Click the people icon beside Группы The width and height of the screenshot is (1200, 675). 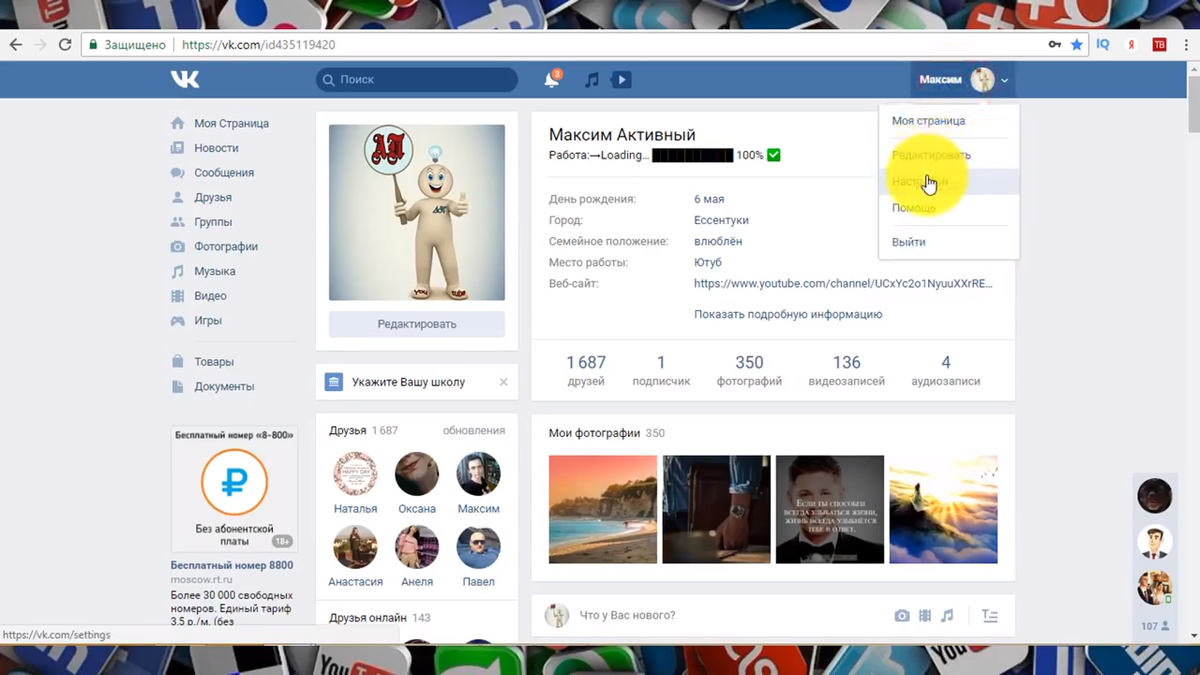[x=177, y=222]
